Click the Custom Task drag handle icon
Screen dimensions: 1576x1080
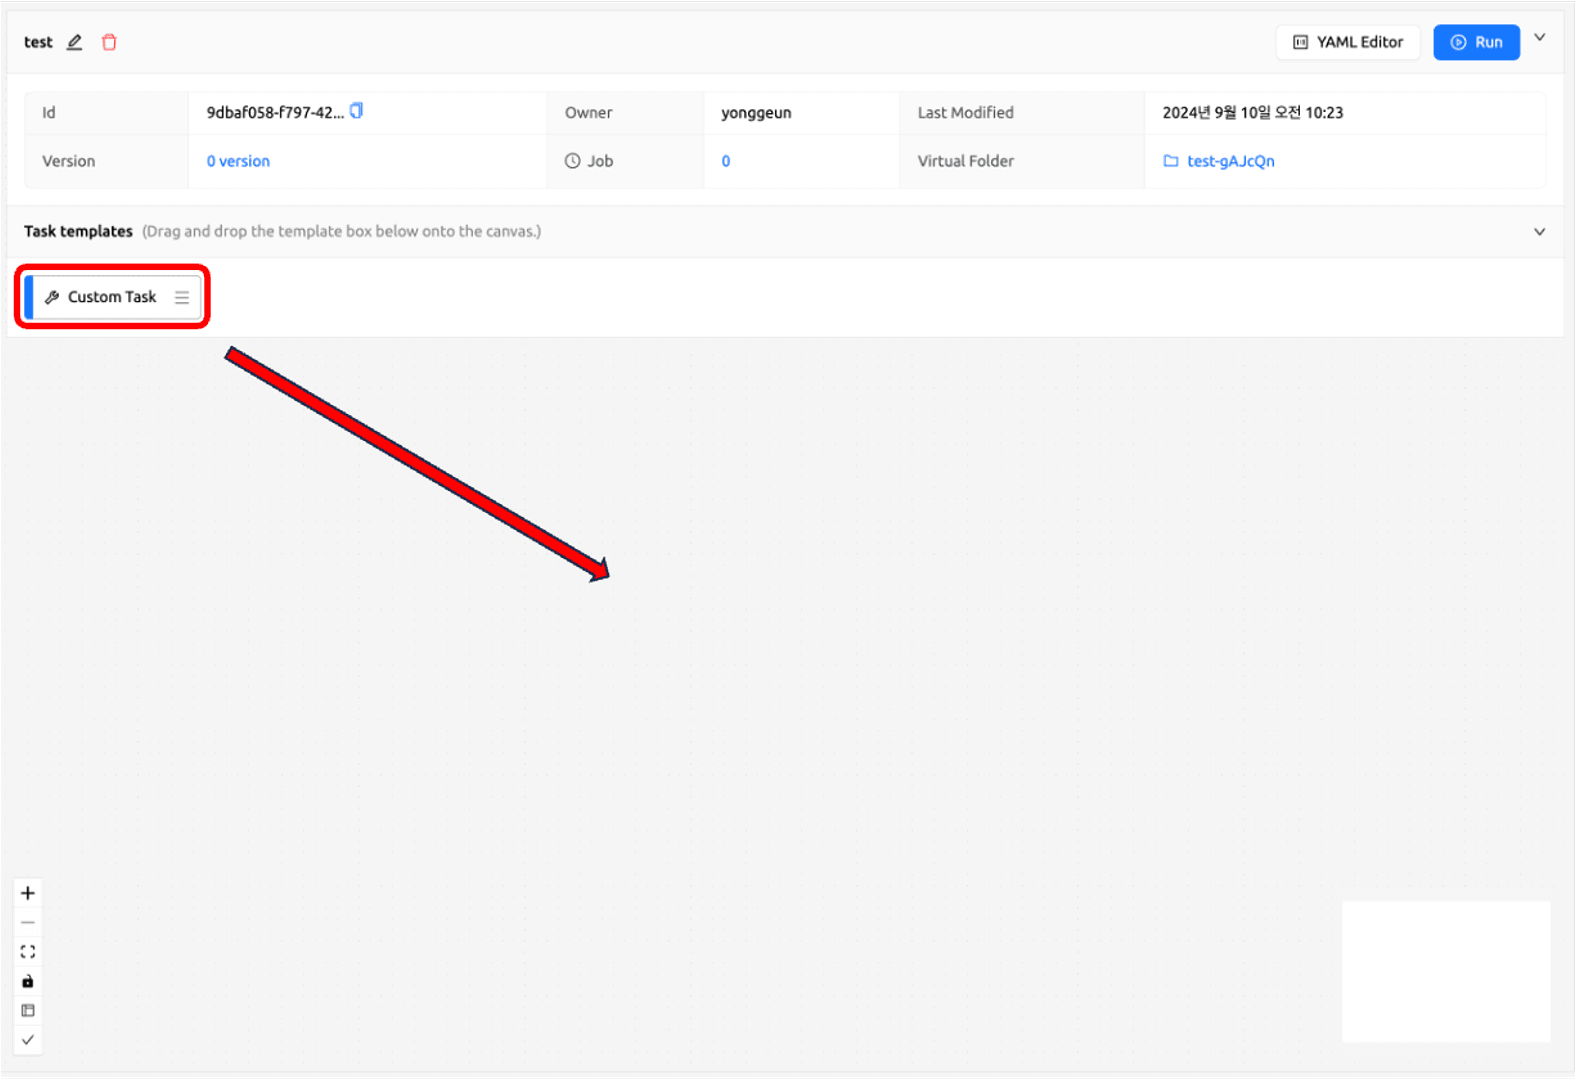[x=182, y=297]
